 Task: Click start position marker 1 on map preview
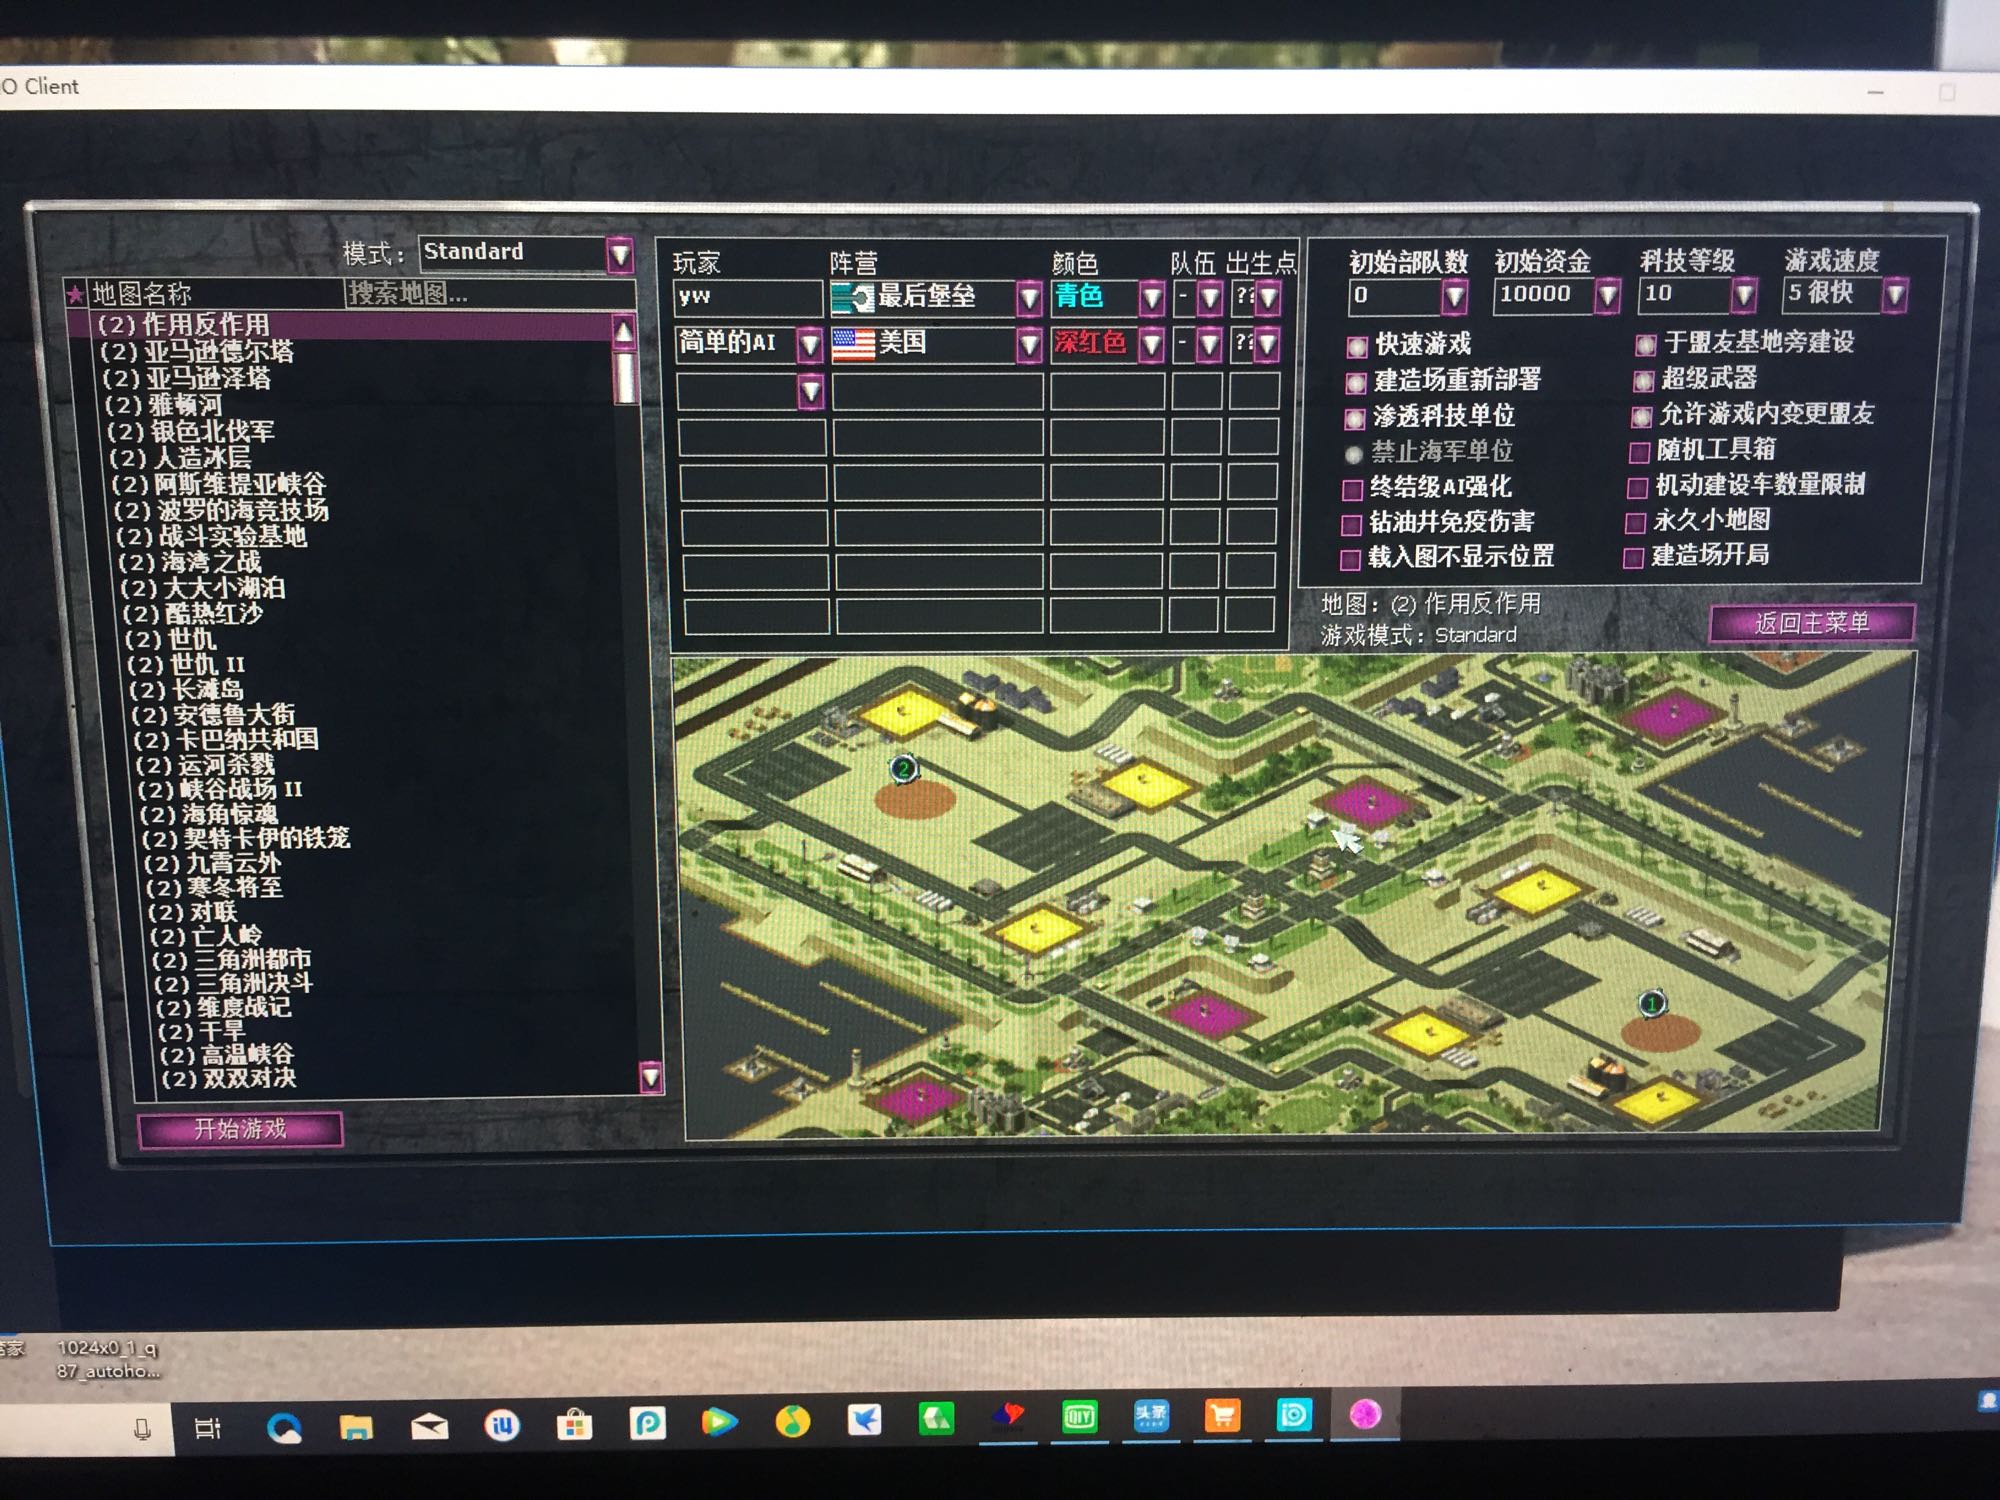(1652, 1003)
